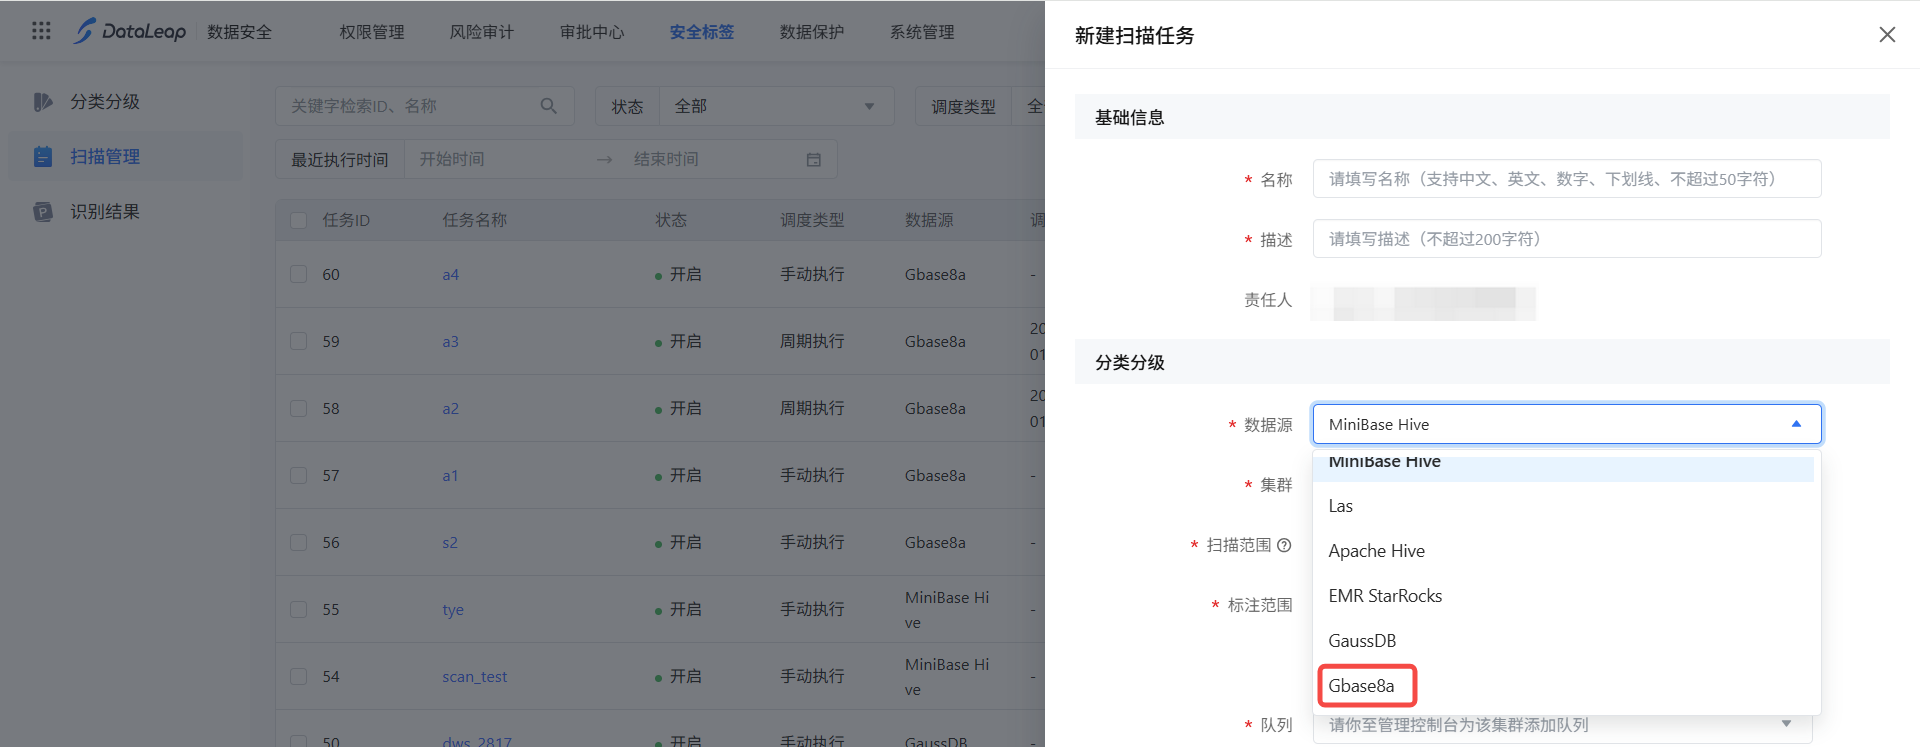The height and width of the screenshot is (747, 1920).
Task: Open task a4 link
Action: coord(451,274)
